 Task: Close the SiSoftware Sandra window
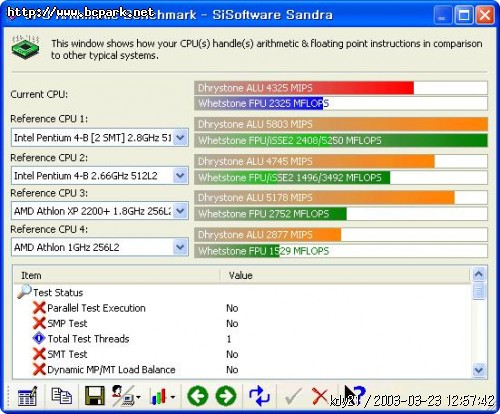485,15
